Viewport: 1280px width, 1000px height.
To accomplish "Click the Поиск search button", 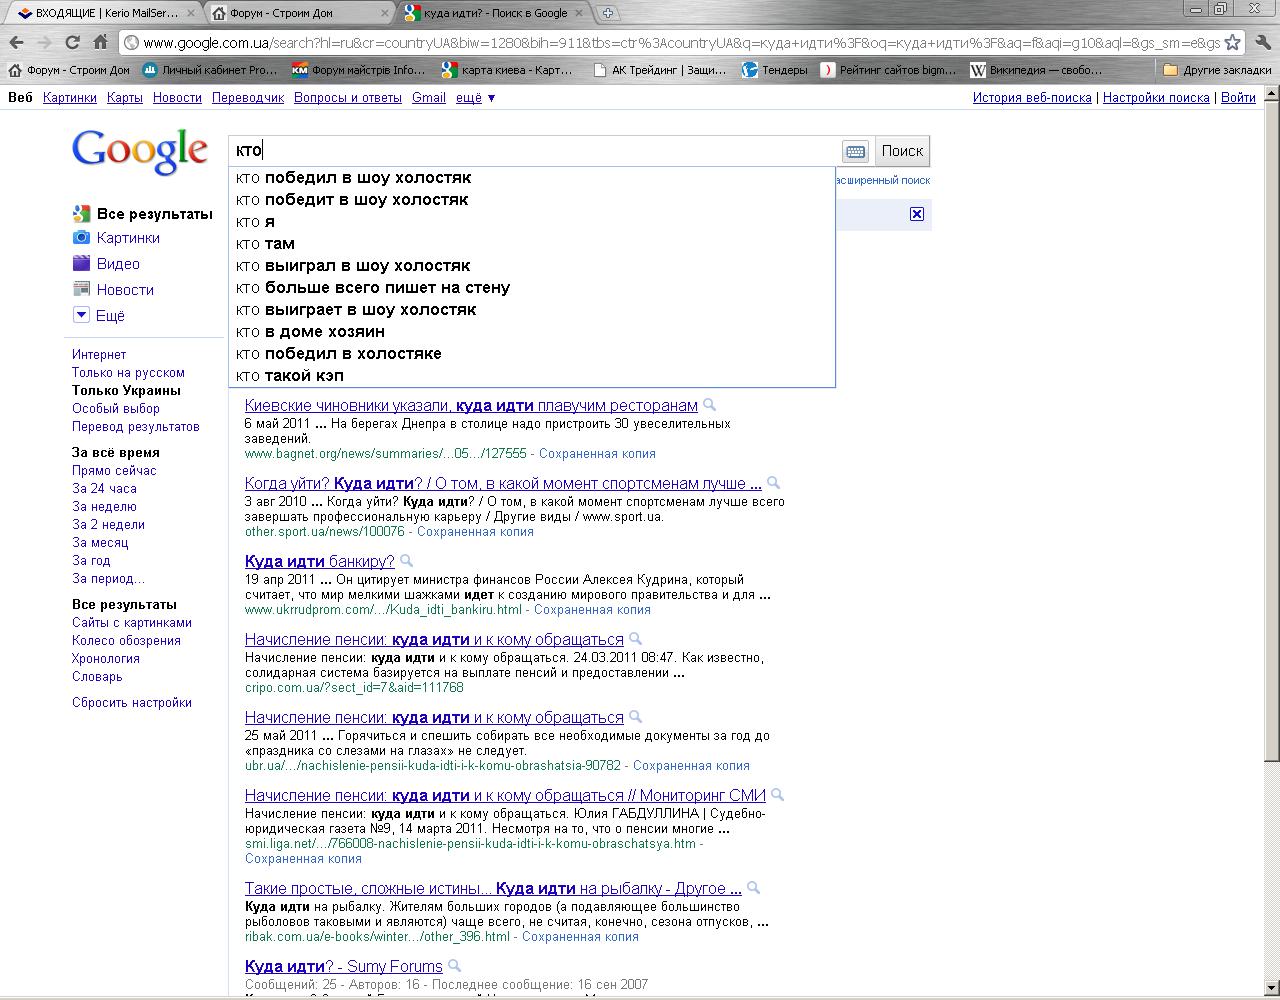I will 902,151.
